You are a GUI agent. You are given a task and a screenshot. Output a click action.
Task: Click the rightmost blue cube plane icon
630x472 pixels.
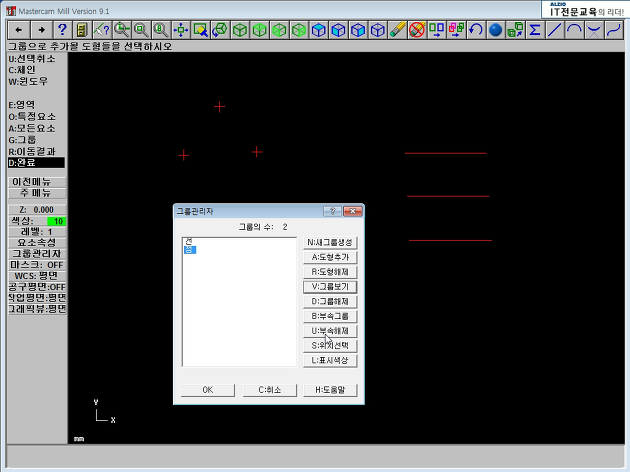pos(378,30)
